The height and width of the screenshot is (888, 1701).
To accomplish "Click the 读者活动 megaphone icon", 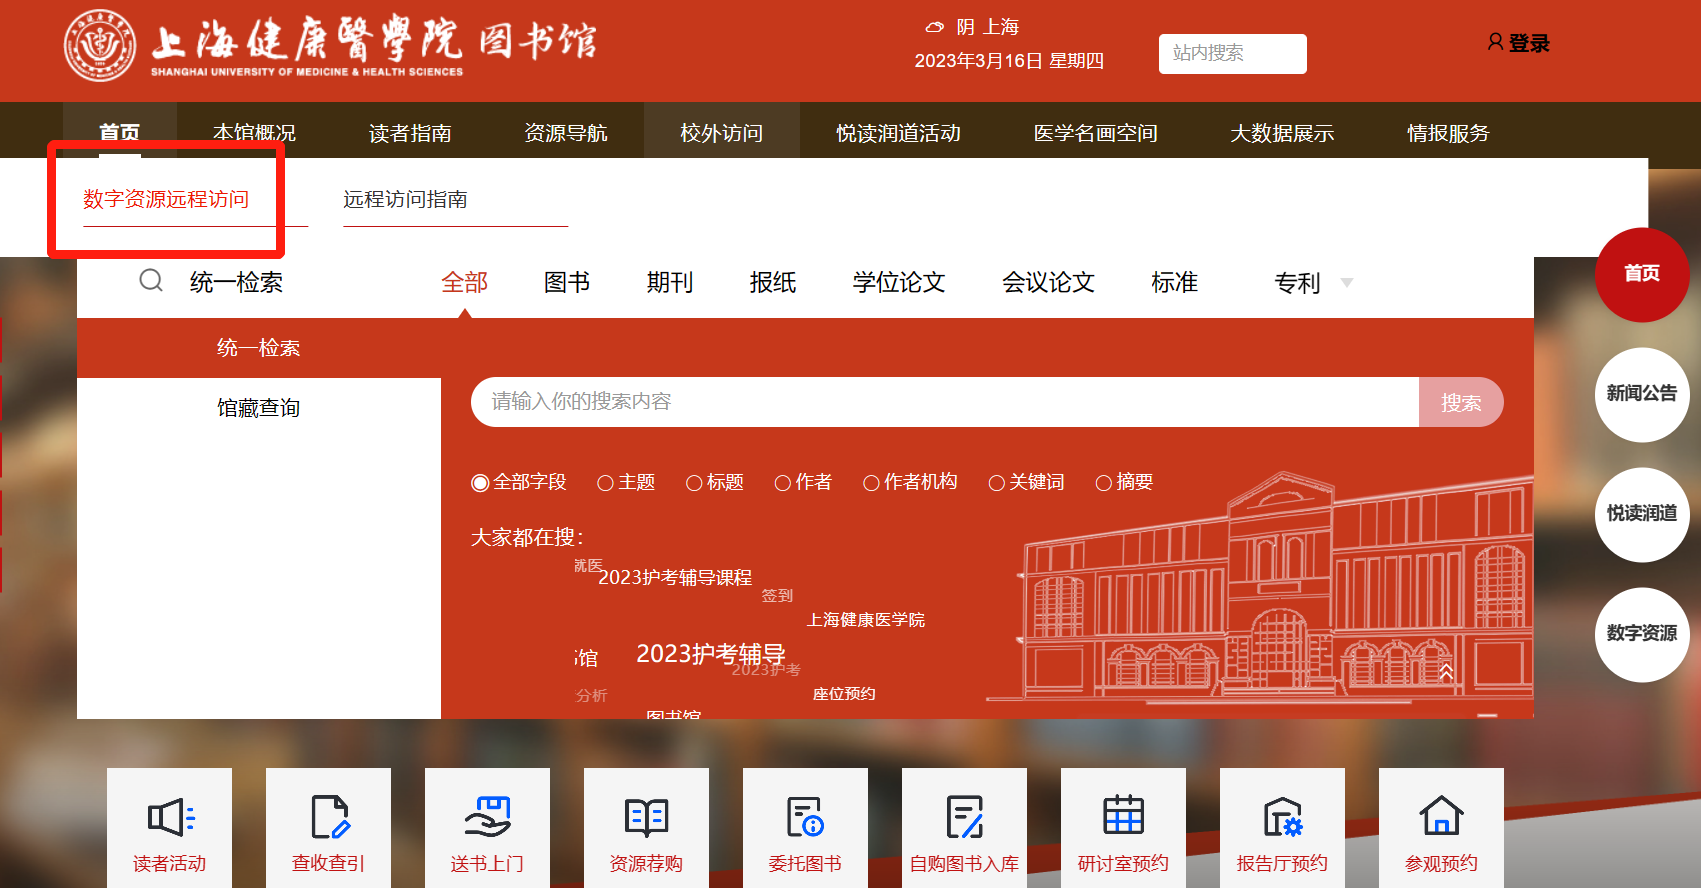I will (x=170, y=817).
